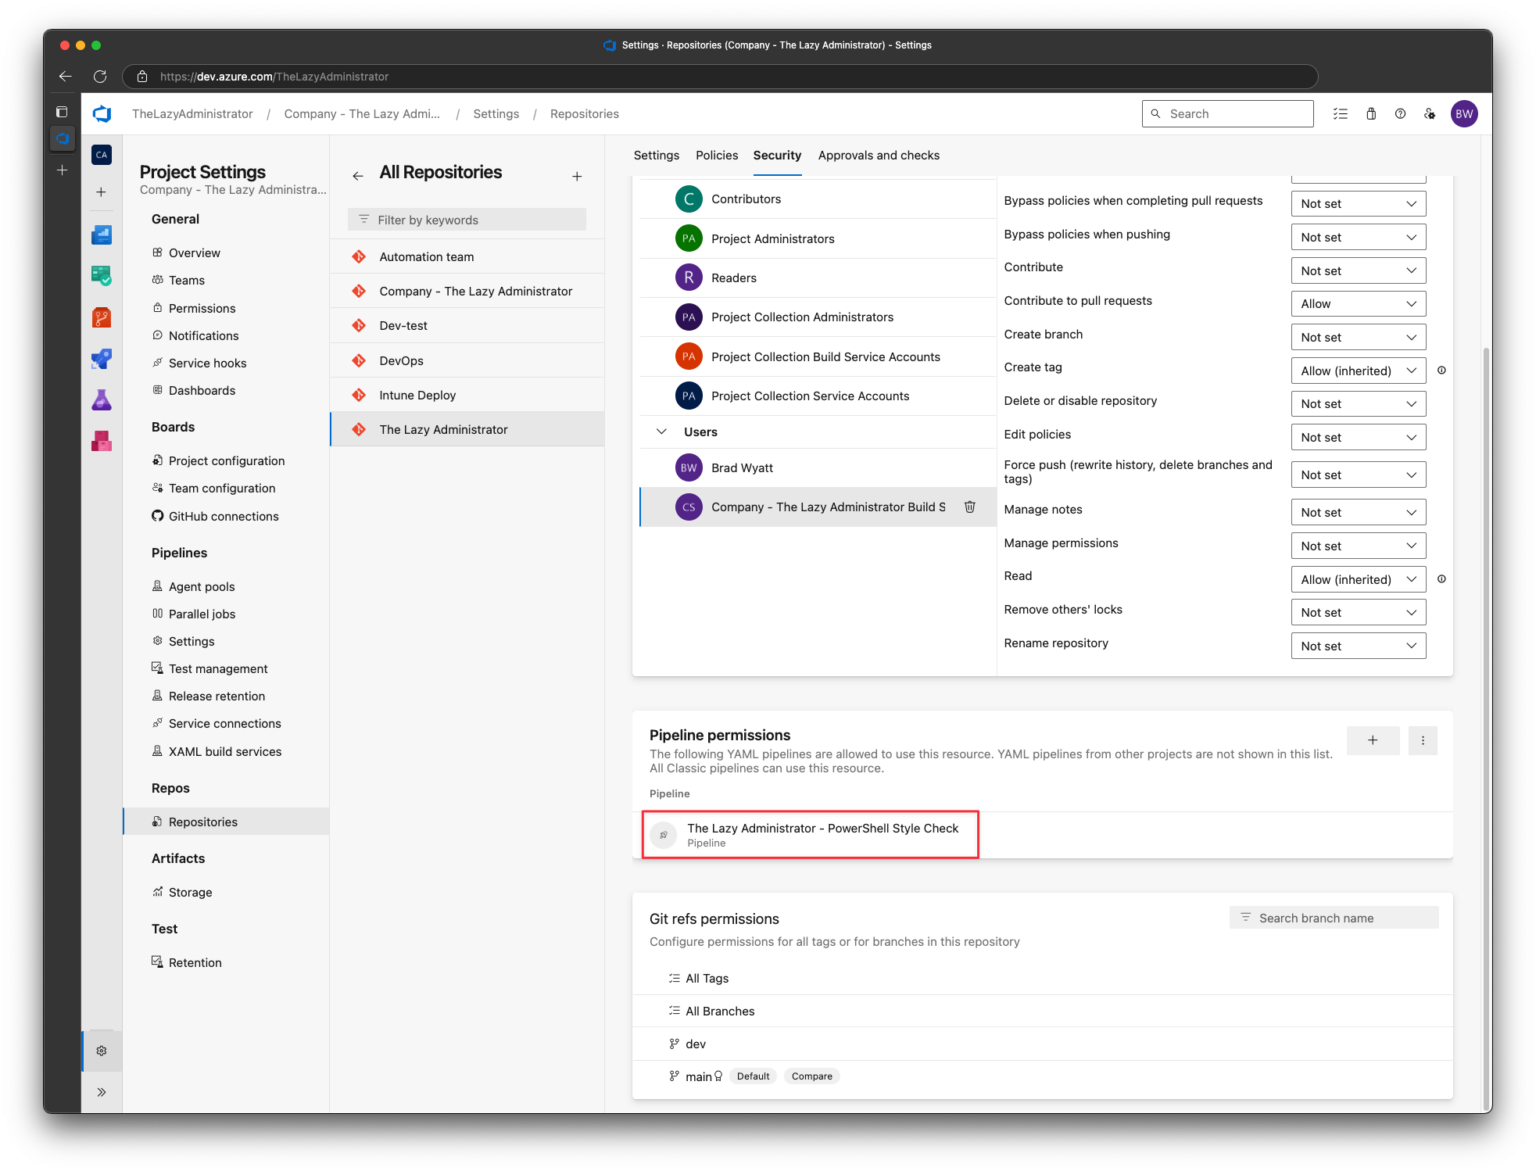The width and height of the screenshot is (1536, 1171).
Task: Open Pipeline permissions more options menu
Action: [x=1422, y=740]
